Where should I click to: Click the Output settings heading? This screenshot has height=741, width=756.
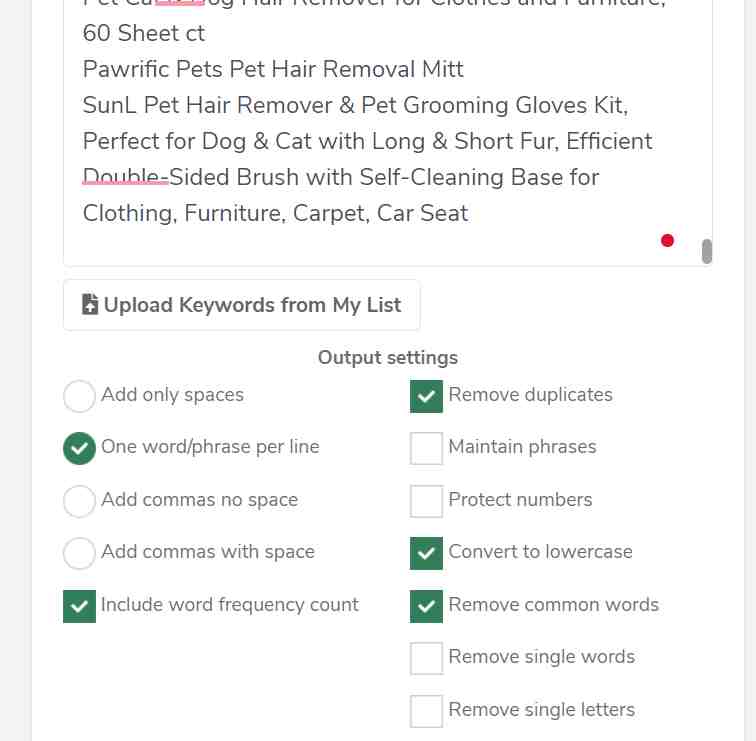click(x=388, y=358)
